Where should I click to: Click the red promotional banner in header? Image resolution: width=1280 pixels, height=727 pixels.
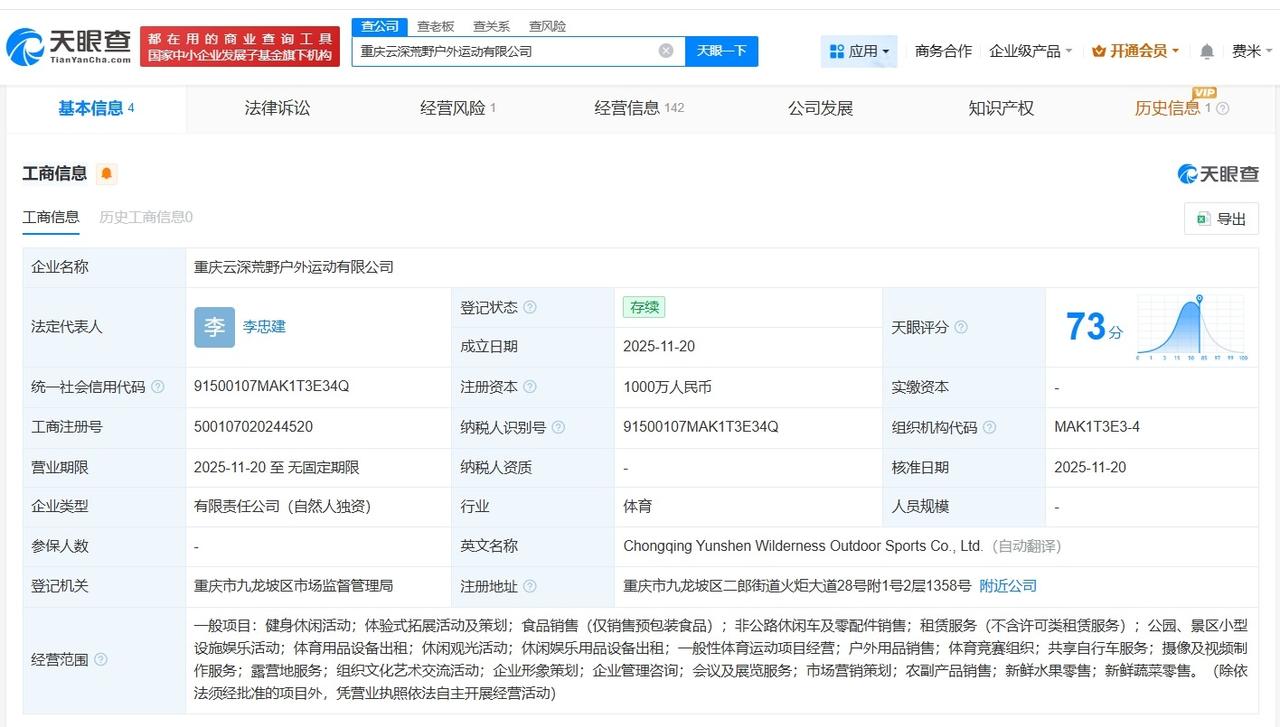(x=240, y=46)
